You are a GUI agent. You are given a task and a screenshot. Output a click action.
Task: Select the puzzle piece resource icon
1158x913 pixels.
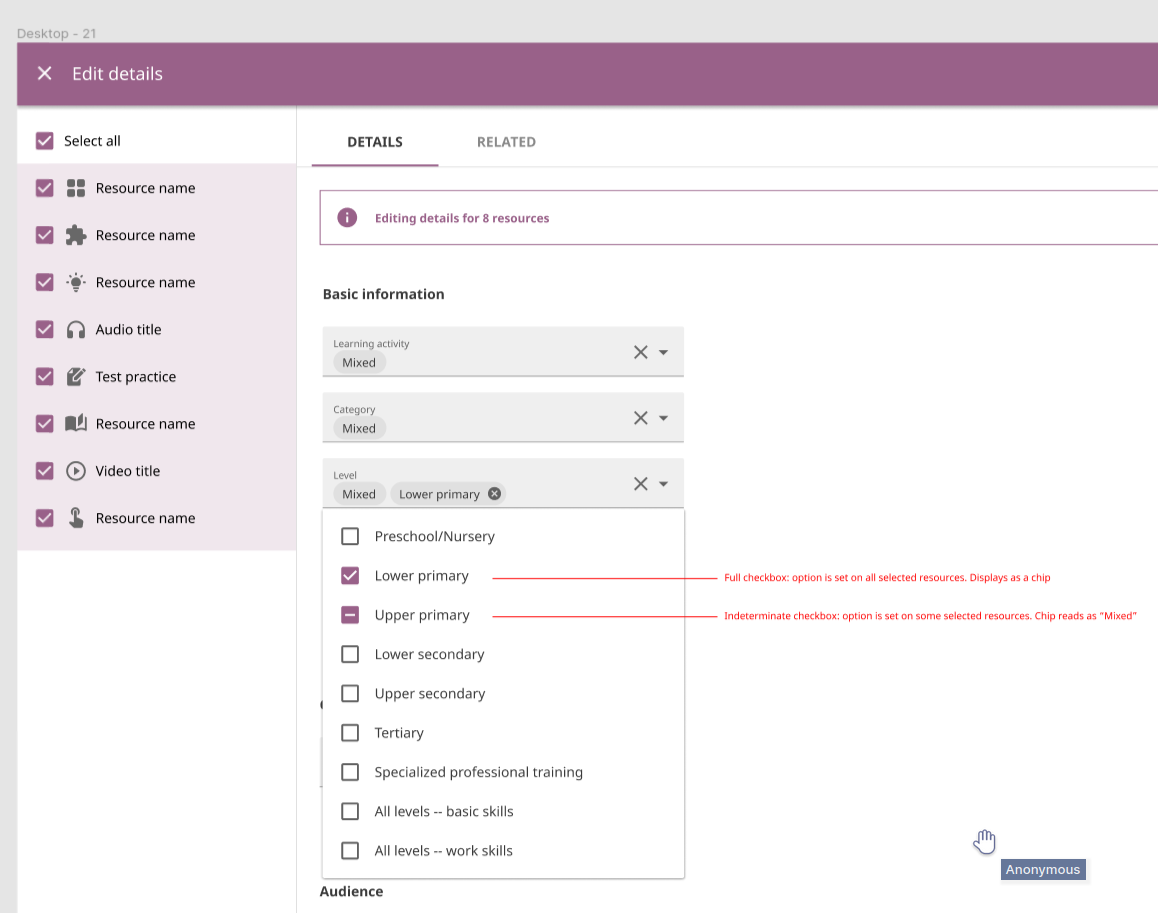point(77,235)
